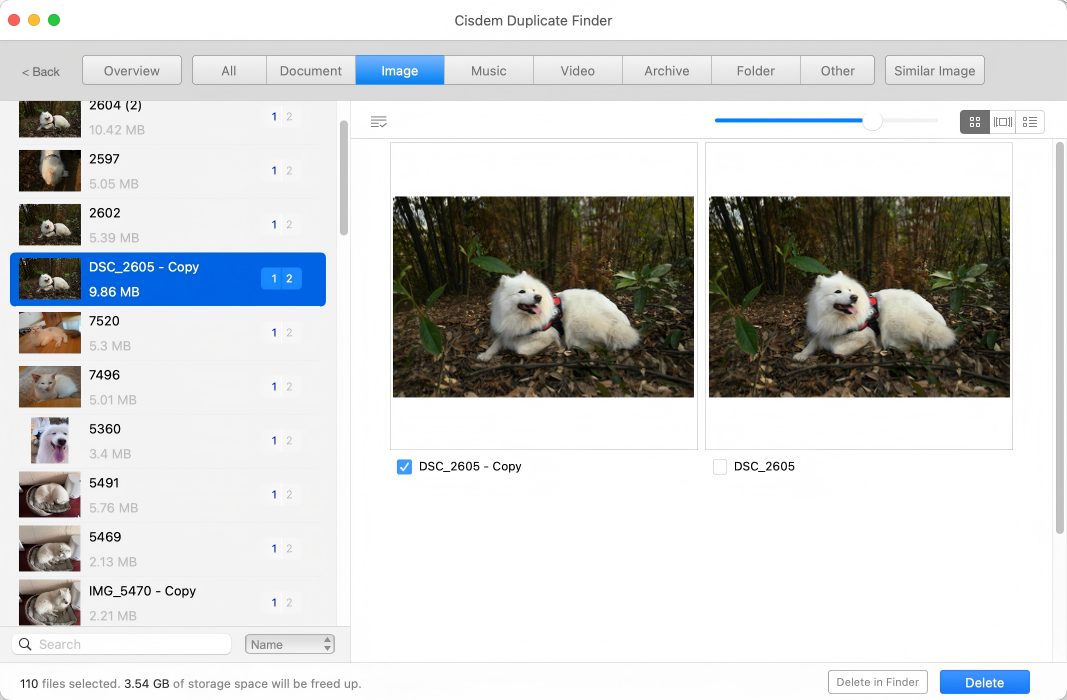Image resolution: width=1067 pixels, height=700 pixels.
Task: Select badge 2 next to the 7520 group
Action: (x=290, y=332)
